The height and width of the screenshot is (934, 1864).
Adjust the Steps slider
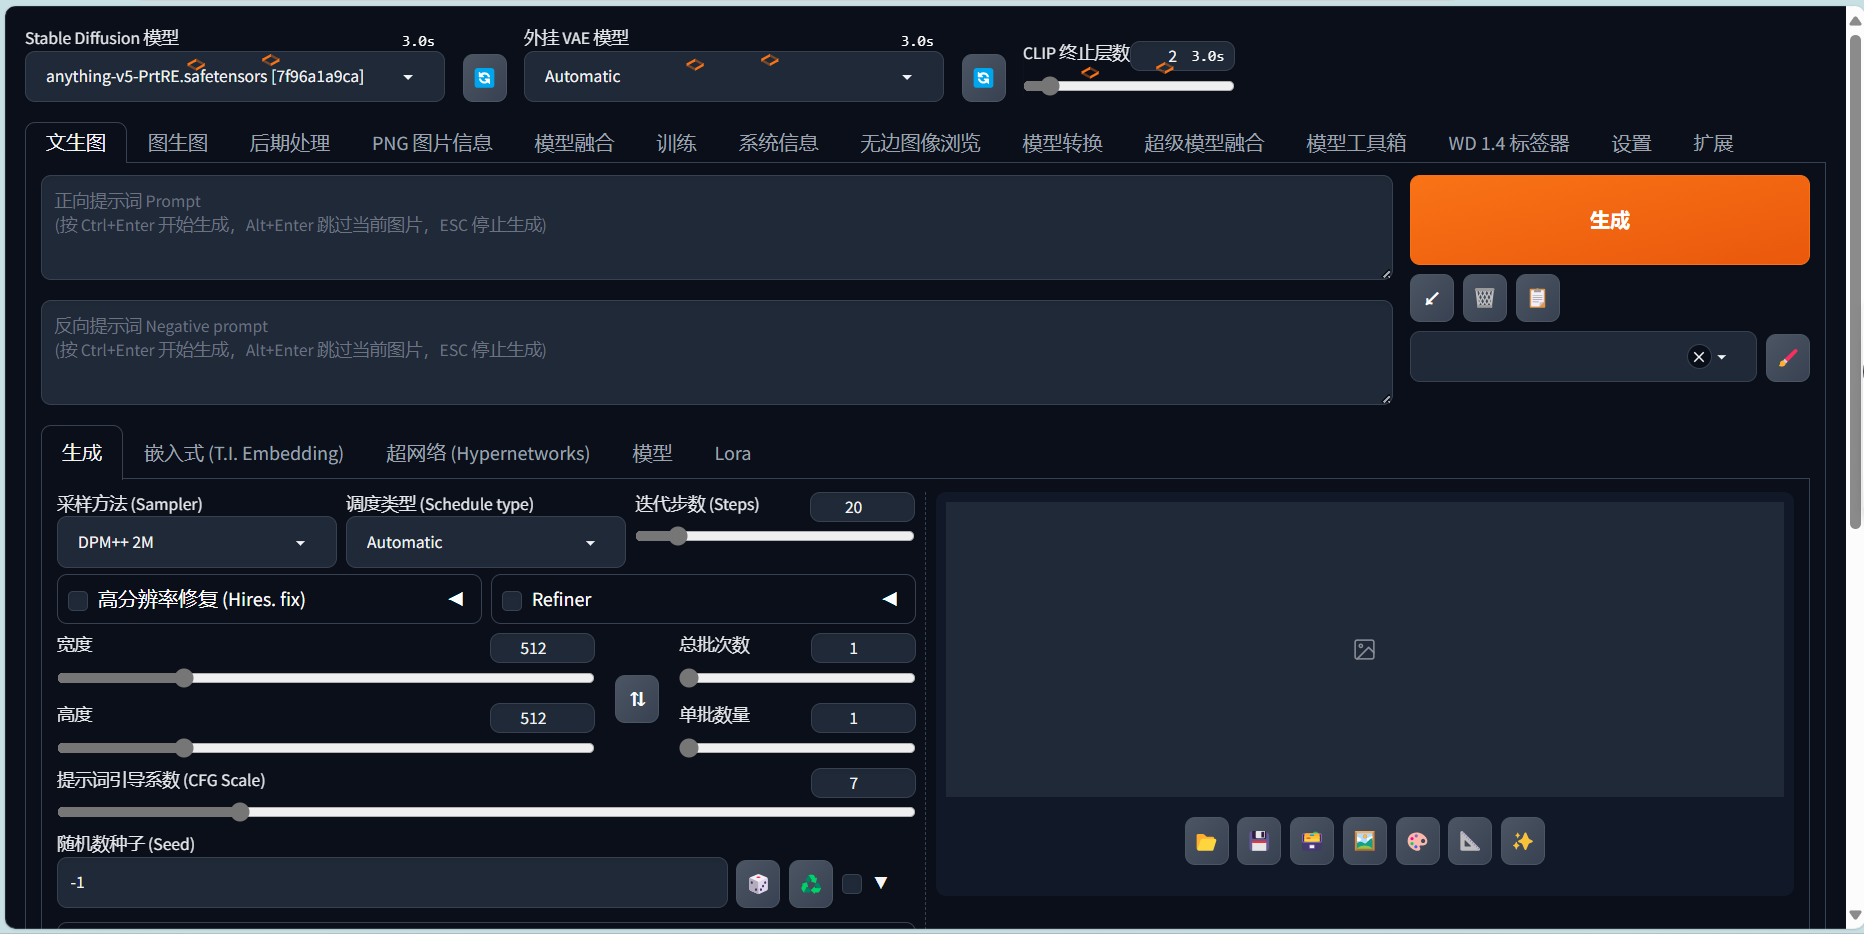pos(775,536)
